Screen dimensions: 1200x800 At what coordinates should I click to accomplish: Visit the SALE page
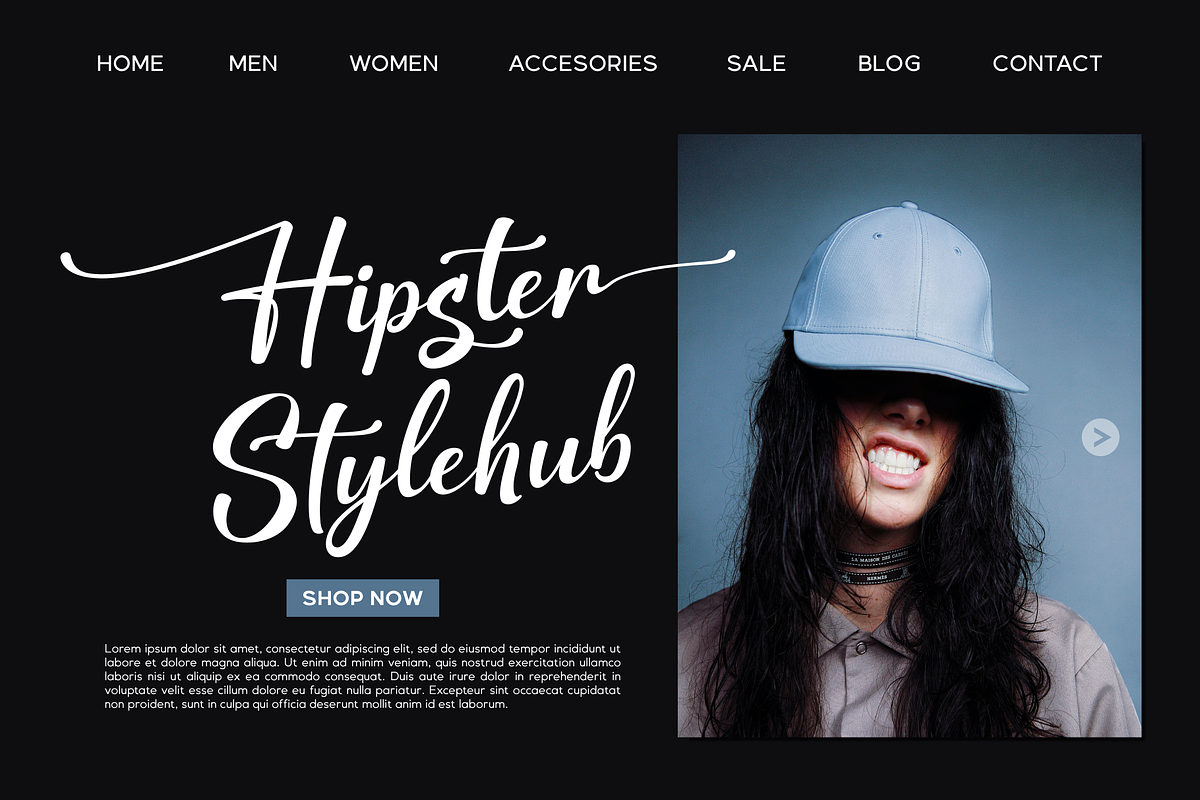pyautogui.click(x=756, y=63)
